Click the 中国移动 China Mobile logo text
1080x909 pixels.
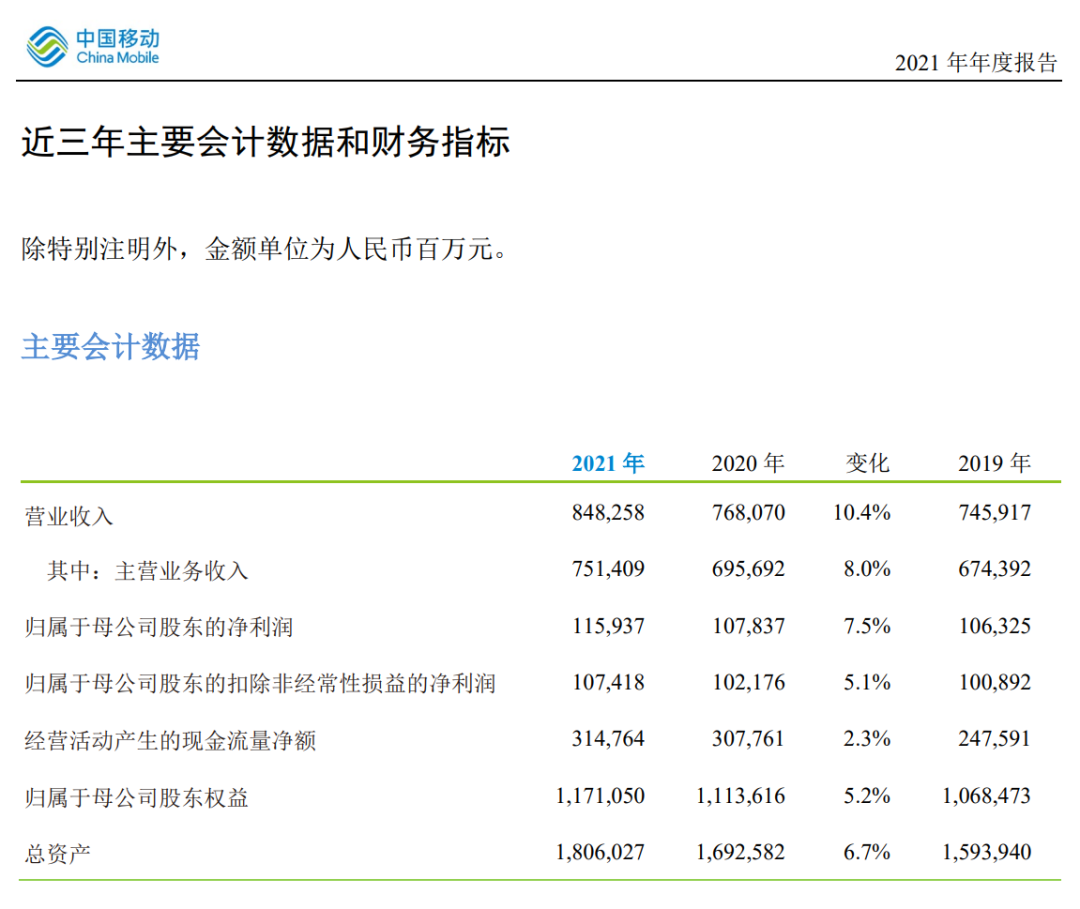click(x=118, y=47)
